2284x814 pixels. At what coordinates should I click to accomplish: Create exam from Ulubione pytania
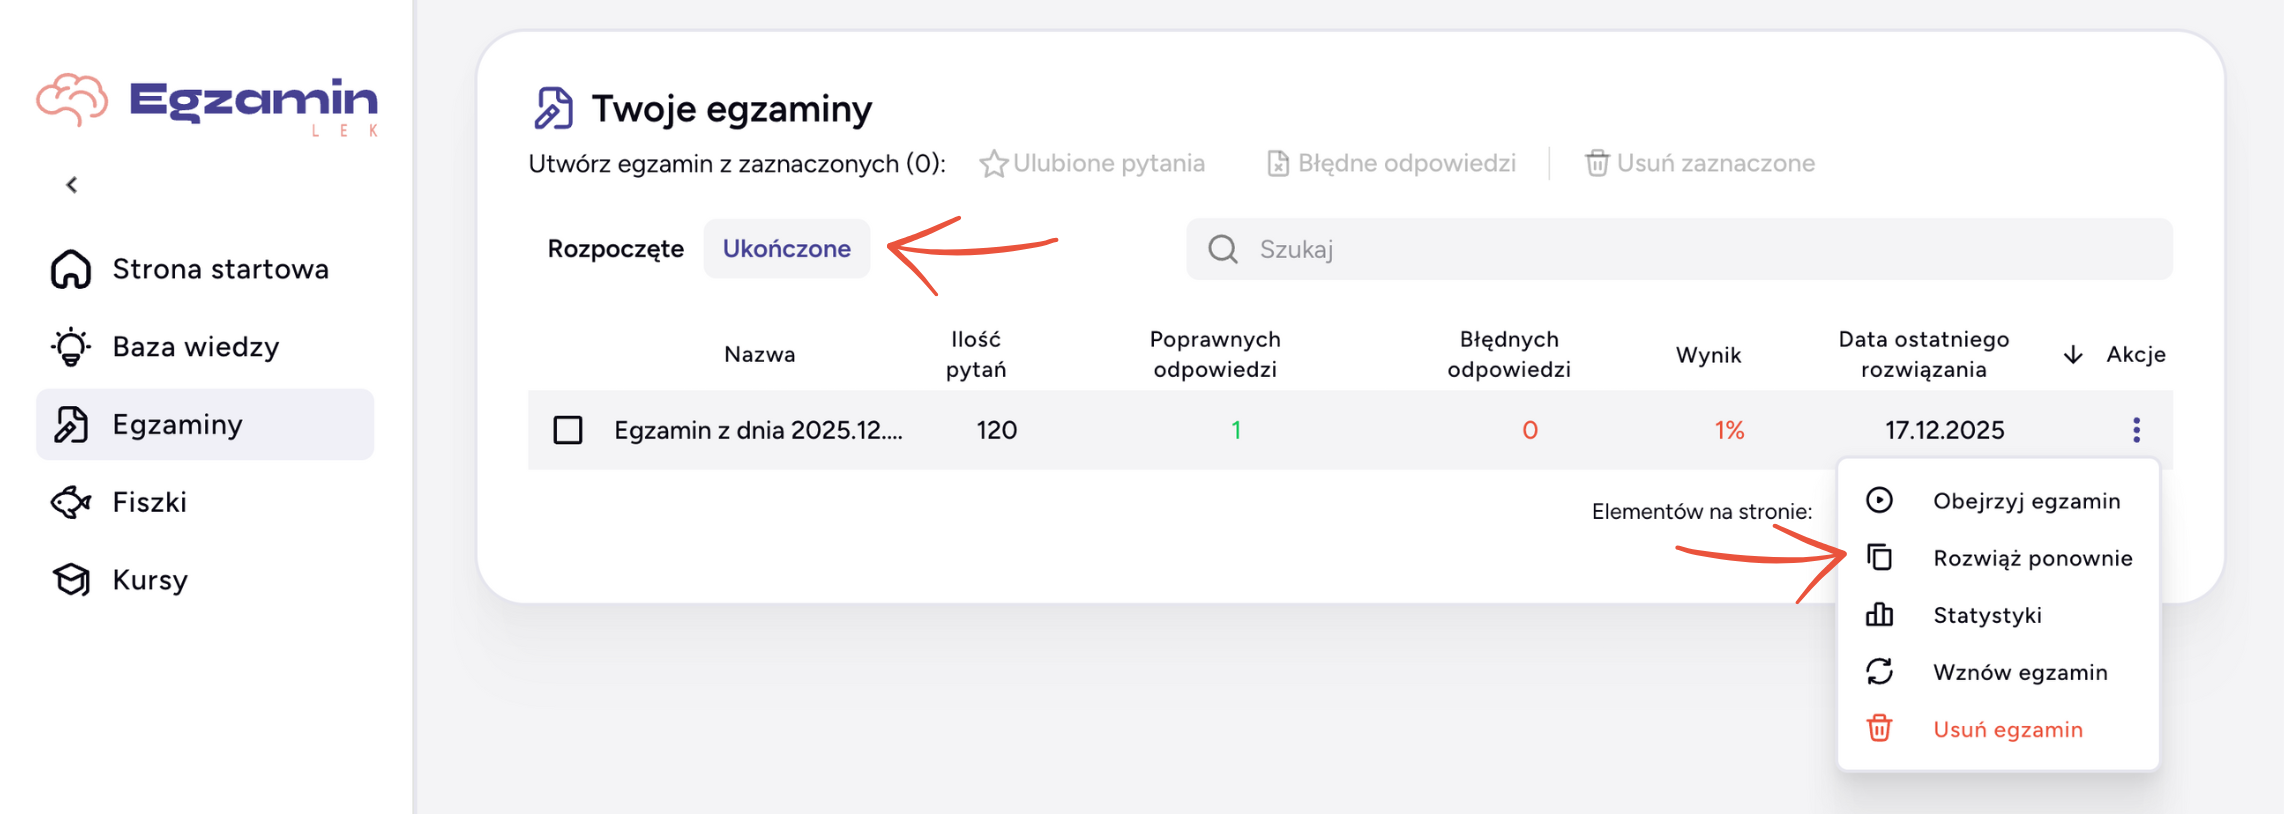[1093, 163]
